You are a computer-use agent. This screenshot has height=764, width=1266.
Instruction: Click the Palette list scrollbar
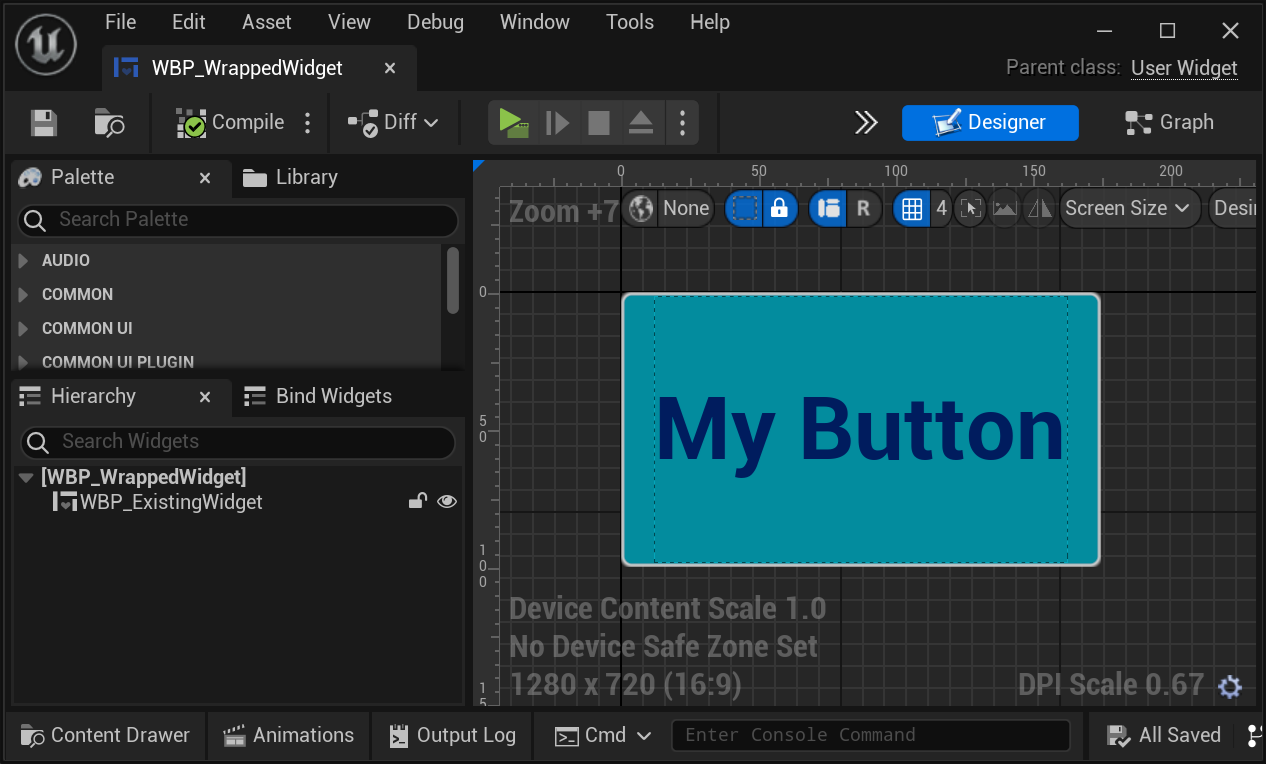click(453, 280)
